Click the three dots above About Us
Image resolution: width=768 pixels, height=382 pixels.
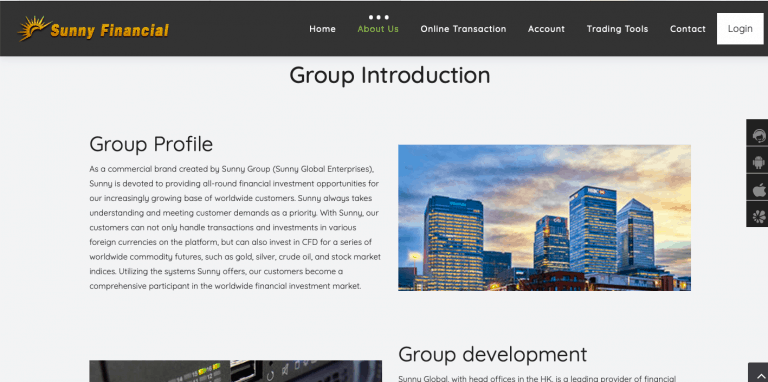pyautogui.click(x=379, y=17)
